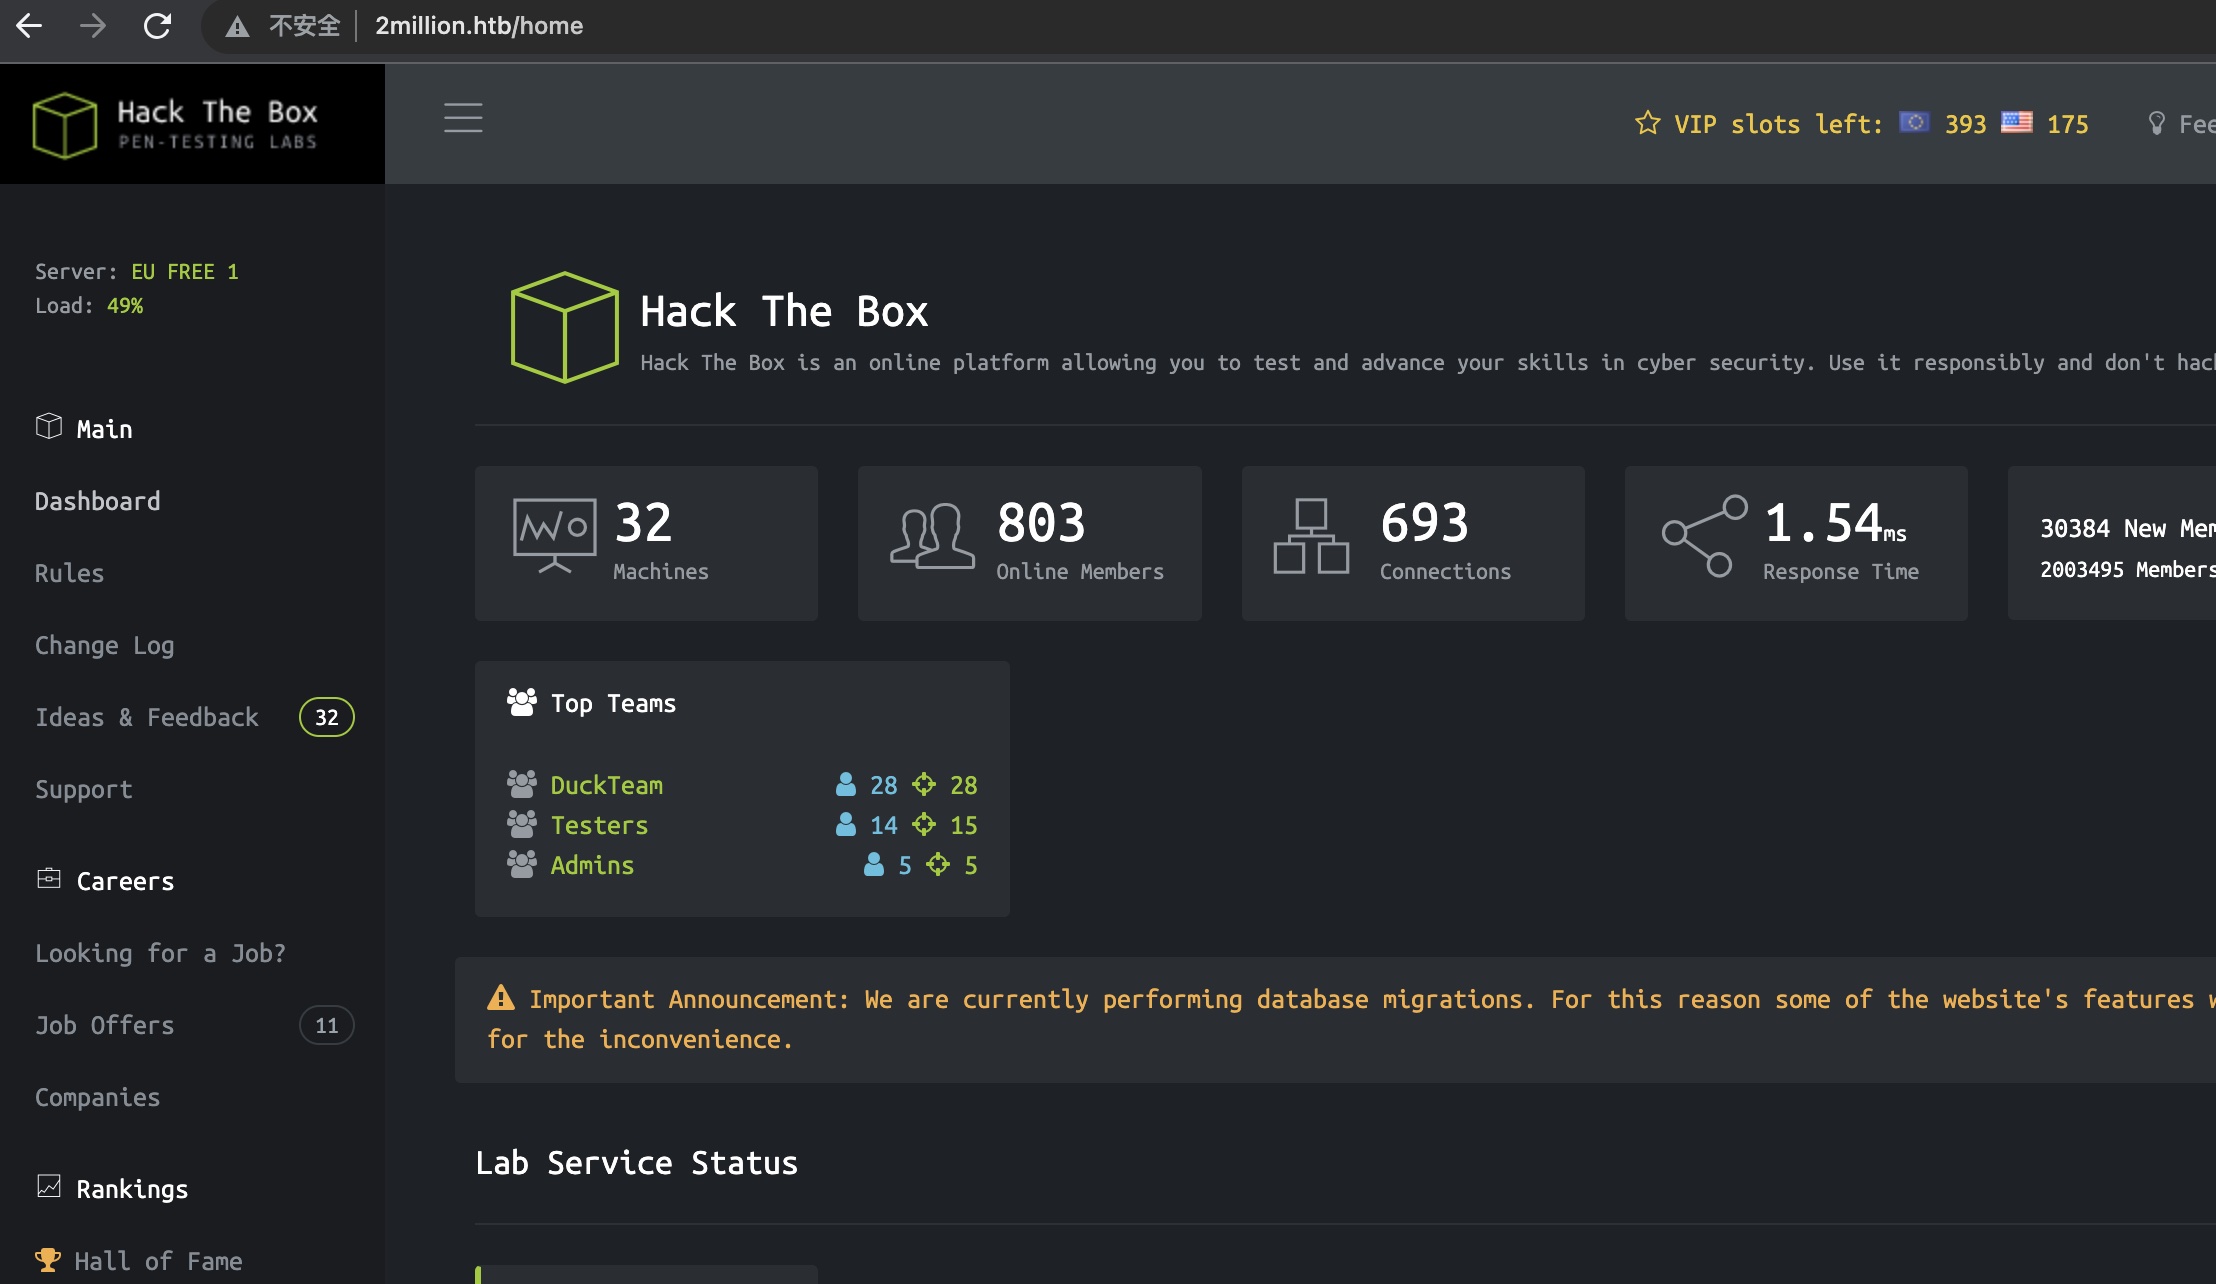Click the address bar URL field
This screenshot has height=1284, width=2216.
[x=478, y=26]
